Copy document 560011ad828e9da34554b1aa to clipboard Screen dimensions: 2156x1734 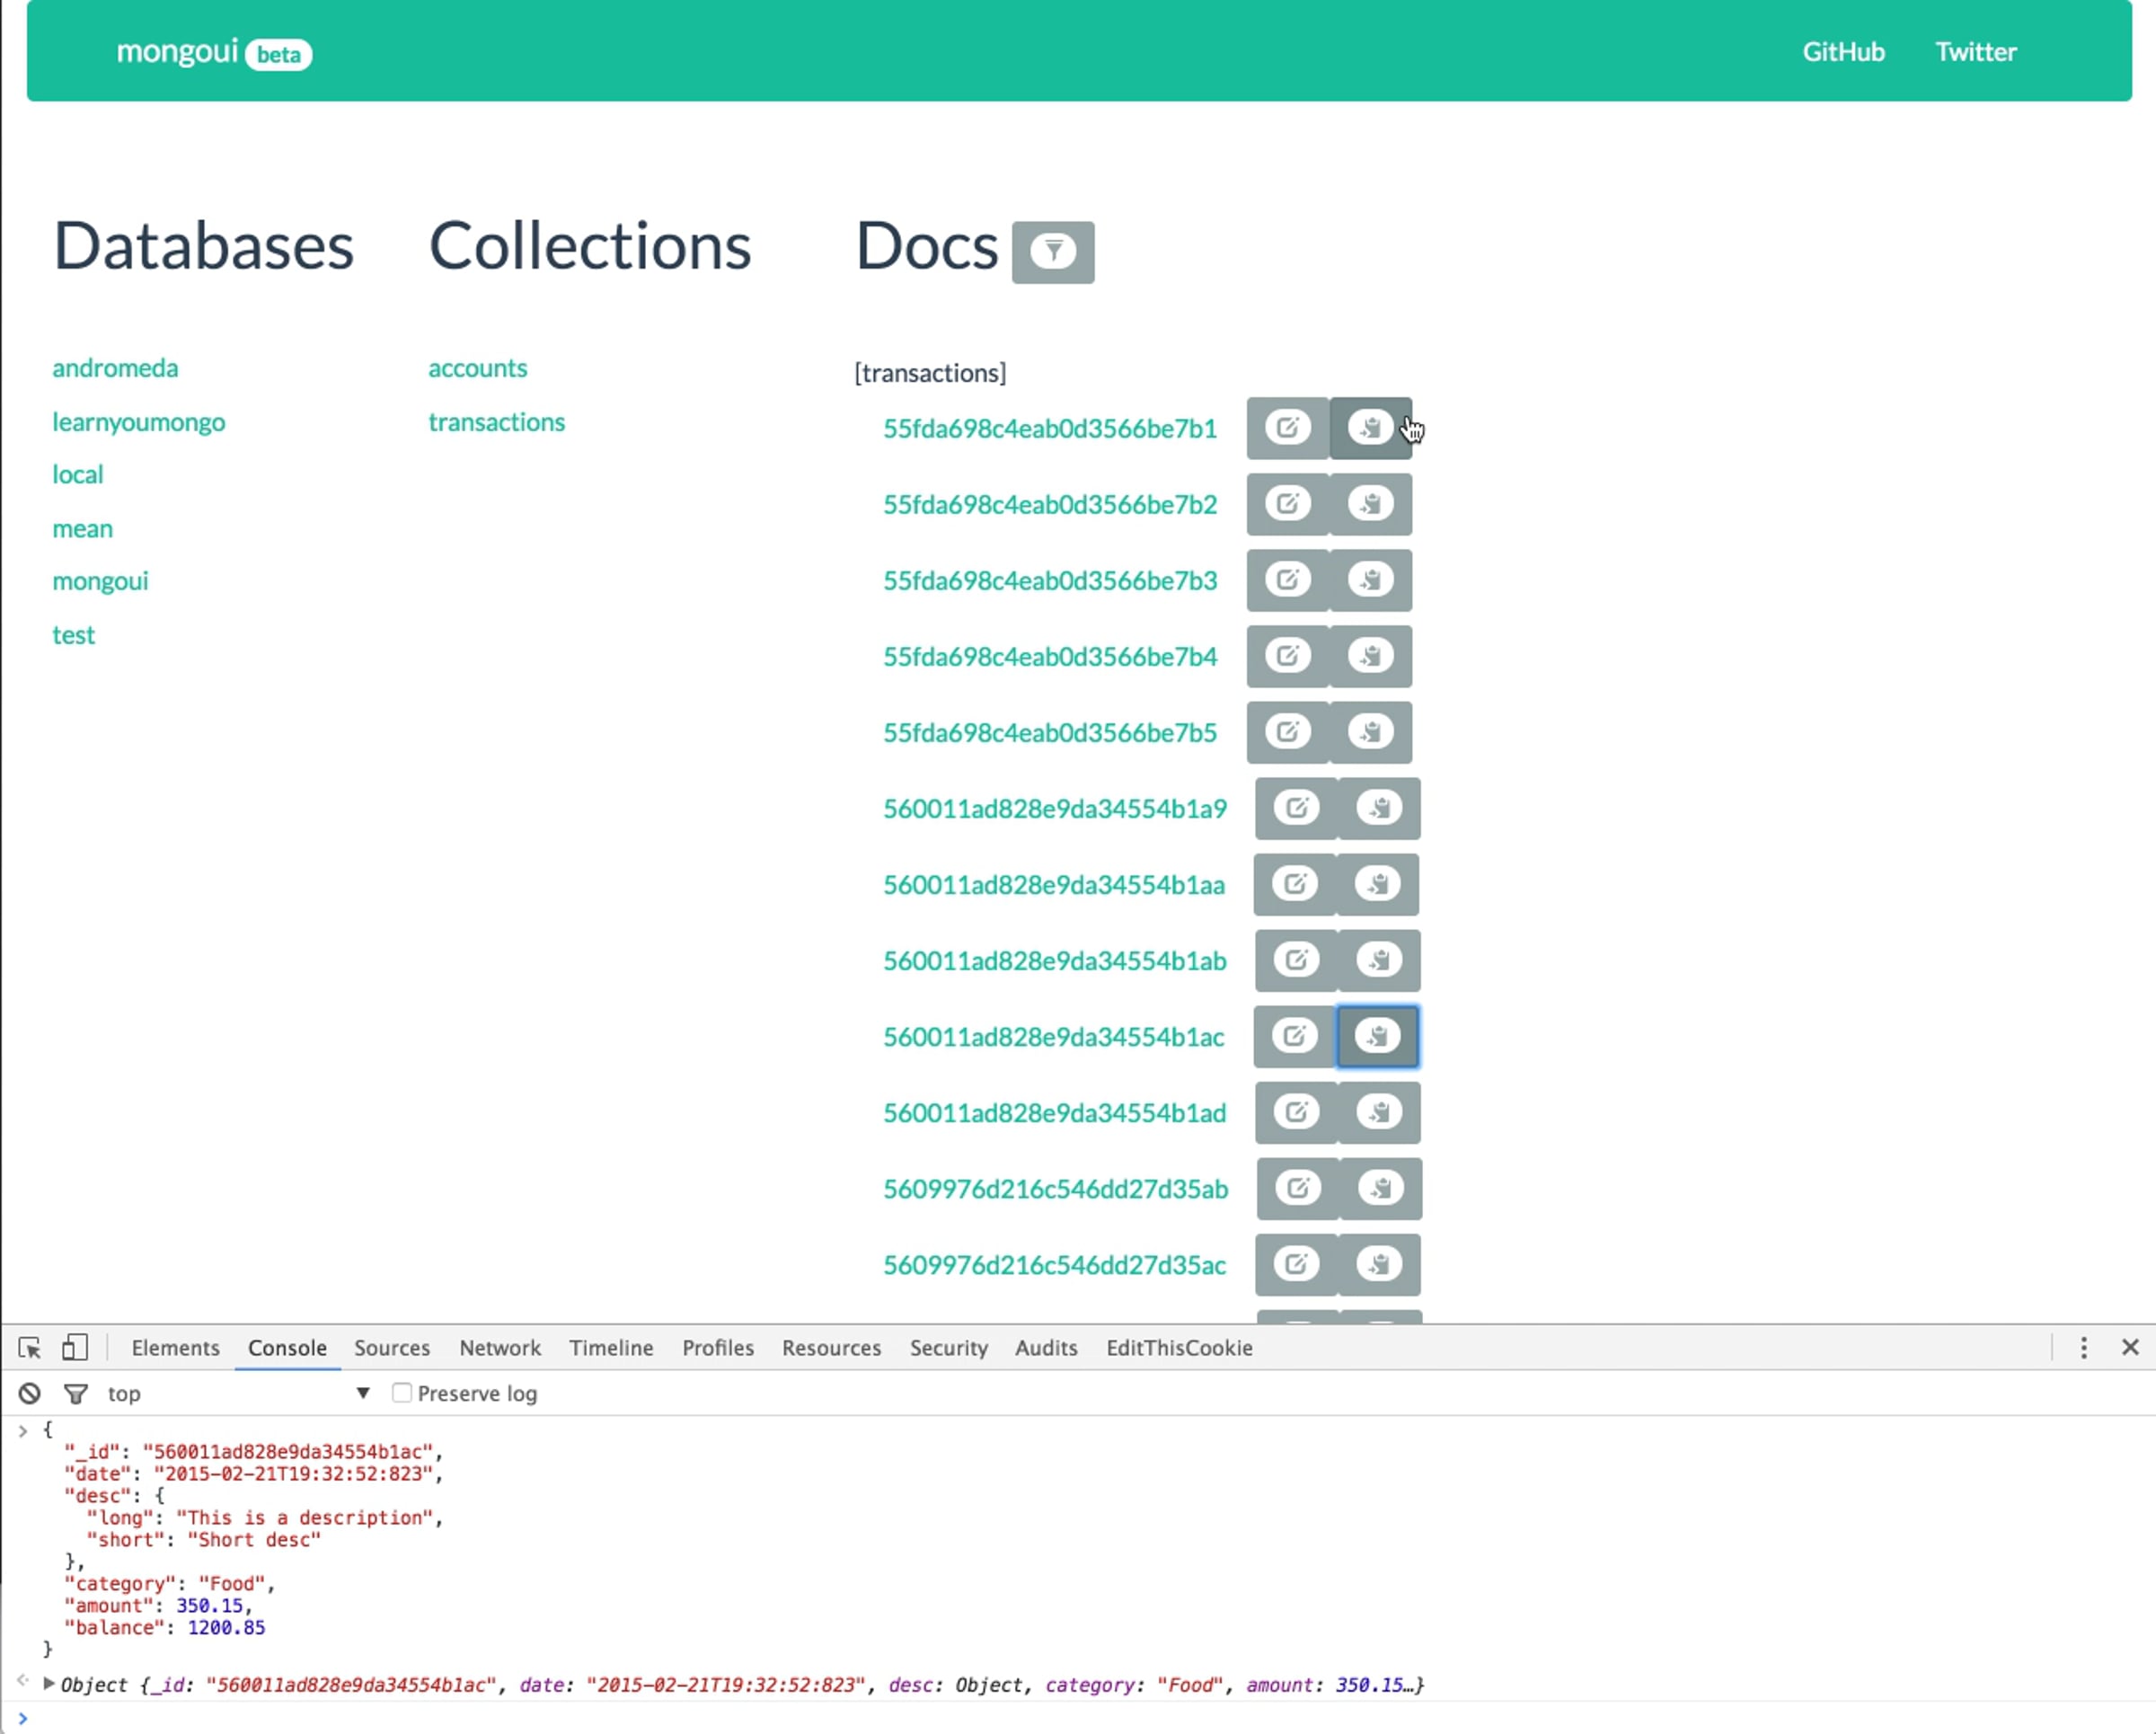(x=1378, y=884)
